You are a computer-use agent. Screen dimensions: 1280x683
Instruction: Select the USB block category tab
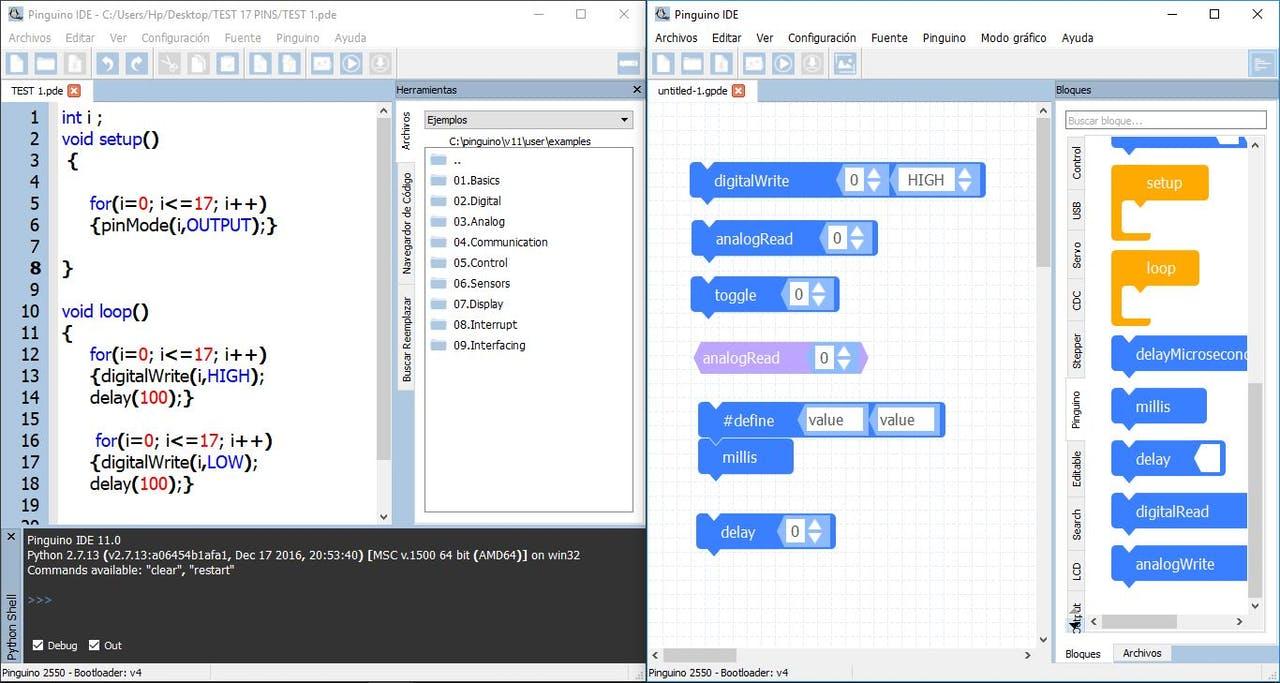pos(1076,211)
